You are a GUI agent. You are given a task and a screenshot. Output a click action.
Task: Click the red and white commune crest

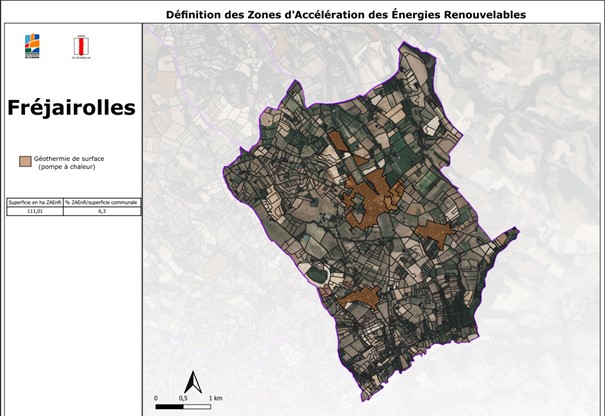click(80, 47)
